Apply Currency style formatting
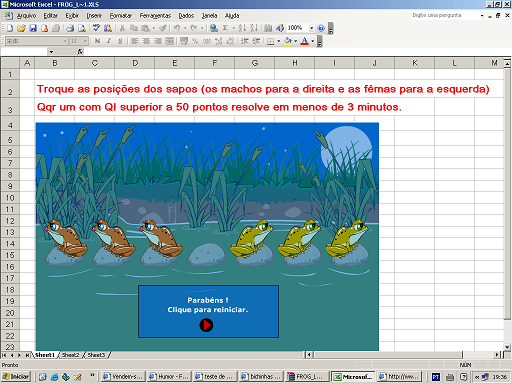The image size is (512, 384). [x=184, y=41]
